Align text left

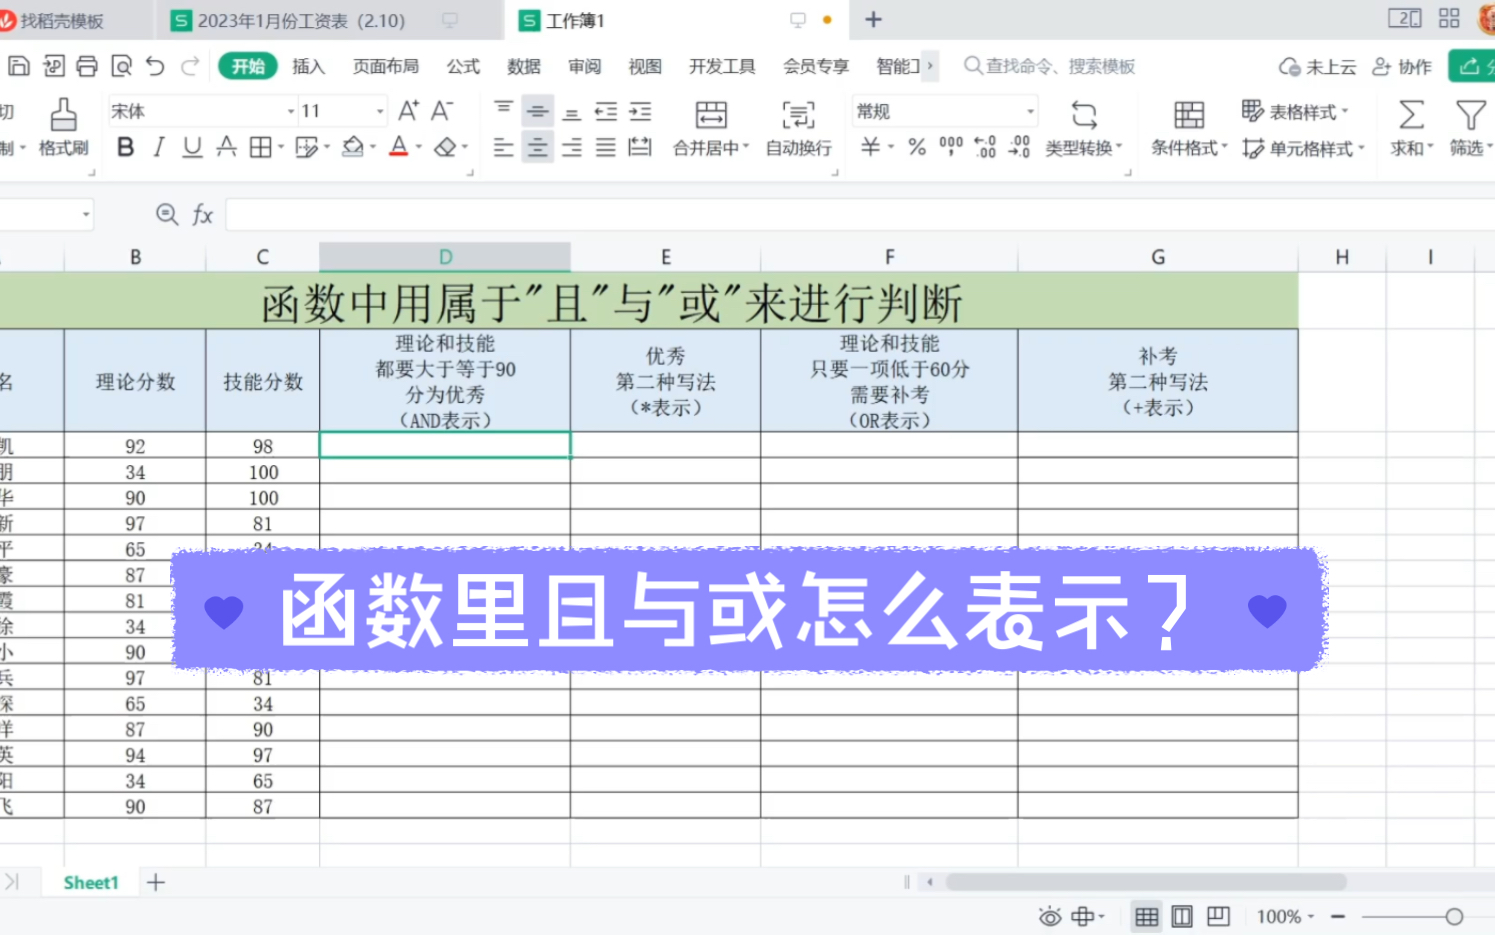tap(503, 148)
